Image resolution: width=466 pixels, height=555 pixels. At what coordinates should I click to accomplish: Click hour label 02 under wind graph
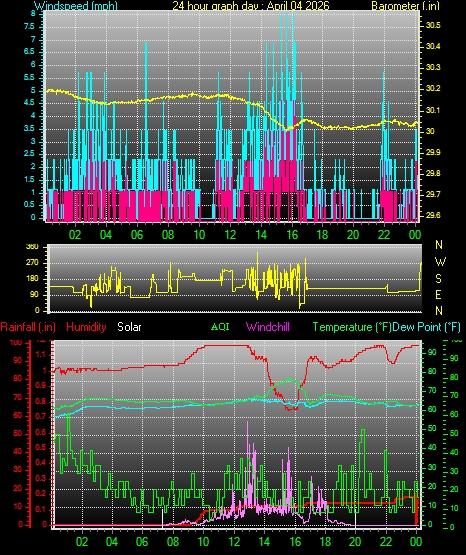coord(75,235)
